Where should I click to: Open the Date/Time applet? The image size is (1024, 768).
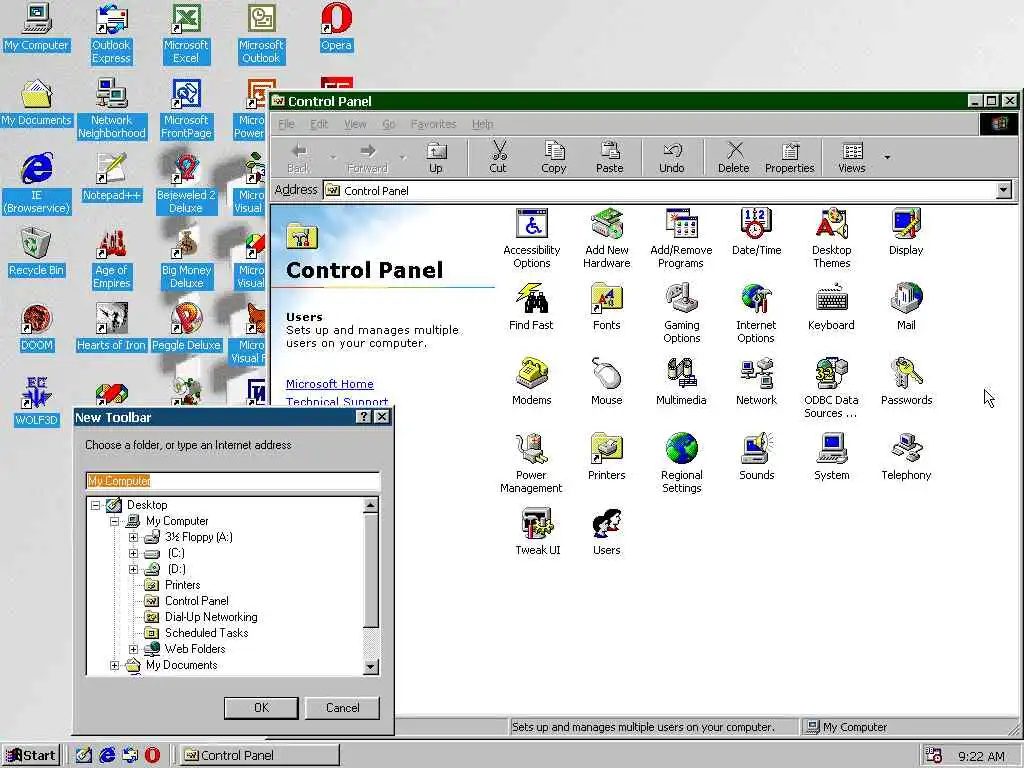click(756, 232)
